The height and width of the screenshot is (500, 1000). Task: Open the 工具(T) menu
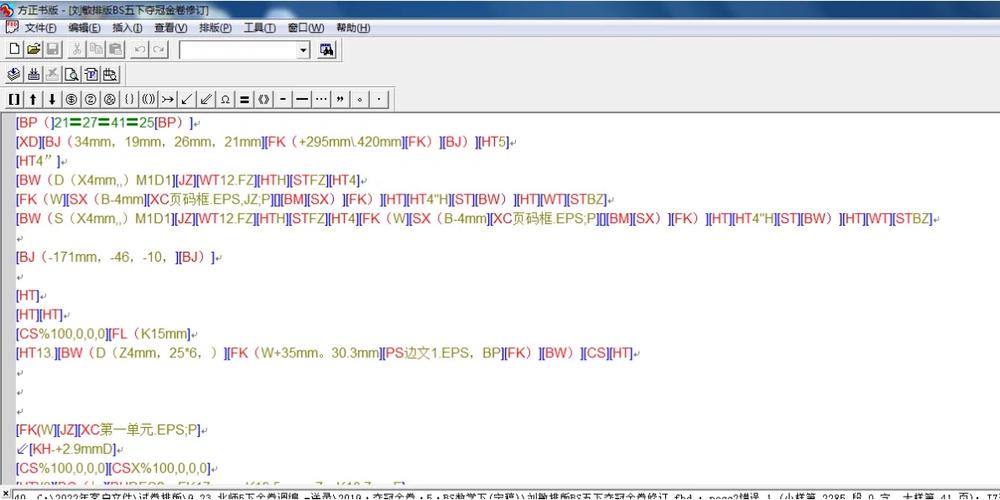point(260,27)
